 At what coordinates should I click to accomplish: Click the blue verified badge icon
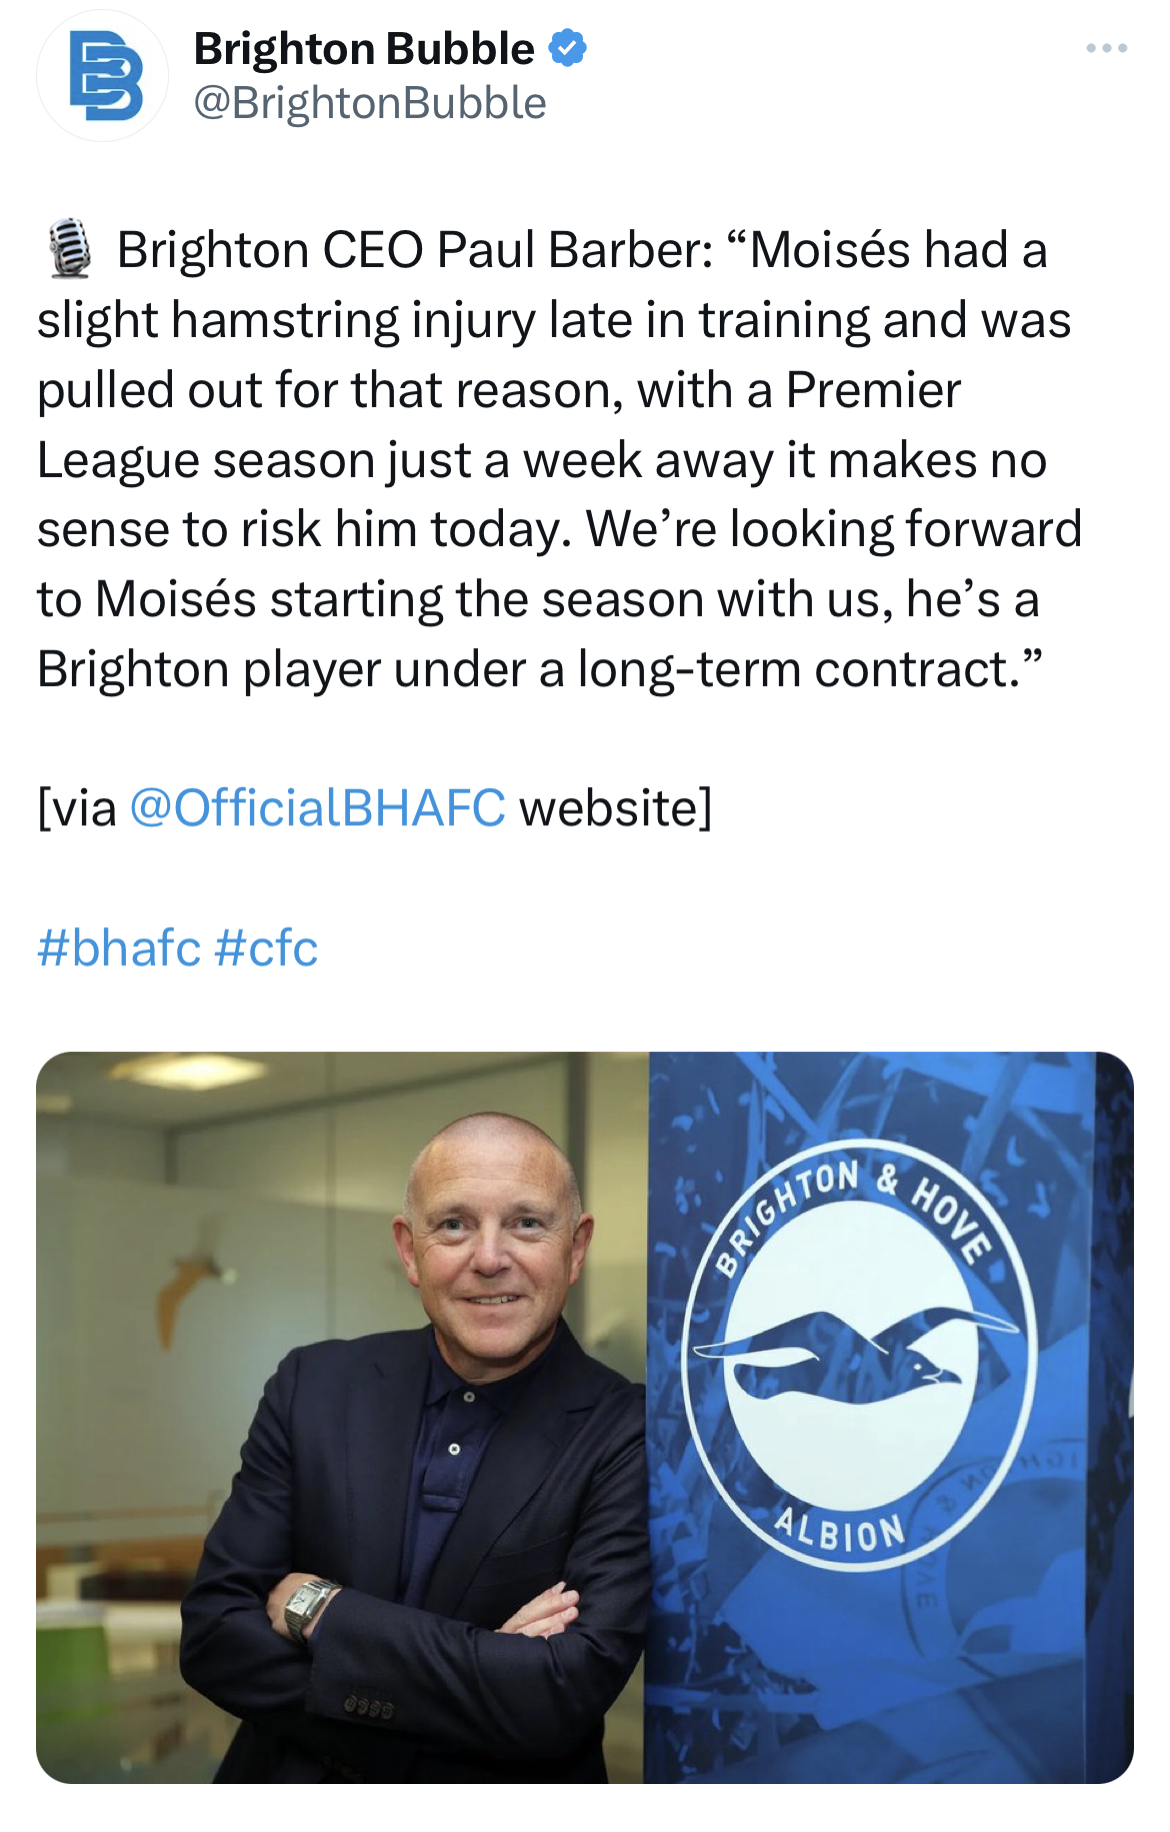click(568, 48)
